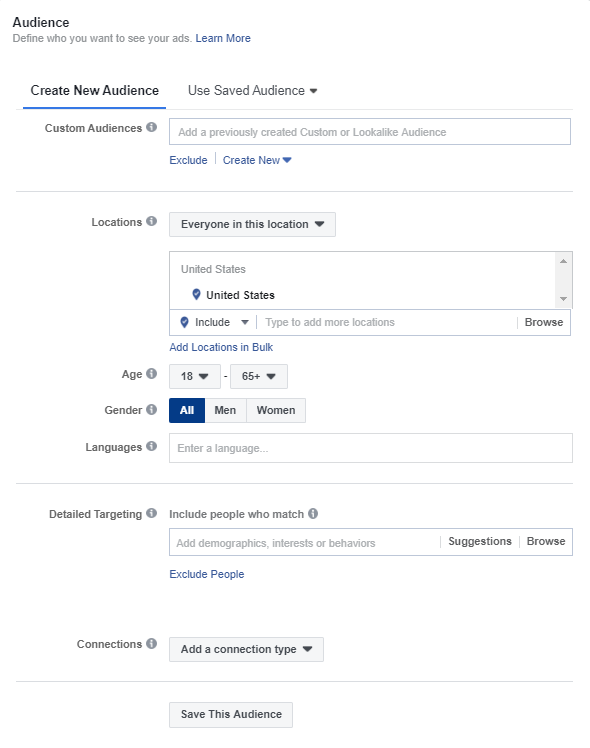
Task: Open the Add Locations in Bulk link
Action: click(221, 347)
